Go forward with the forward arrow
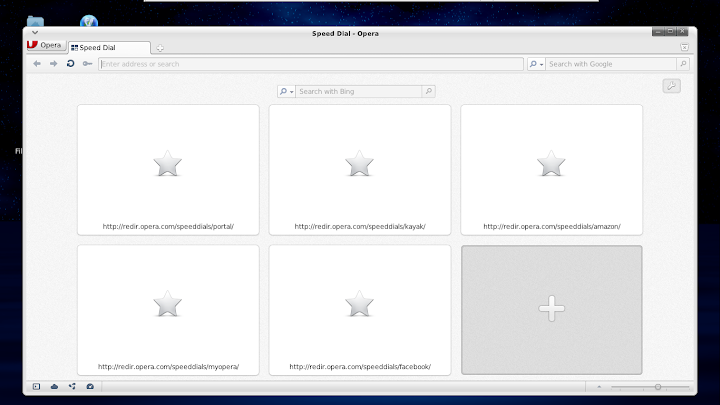This screenshot has height=405, width=720. 54,64
